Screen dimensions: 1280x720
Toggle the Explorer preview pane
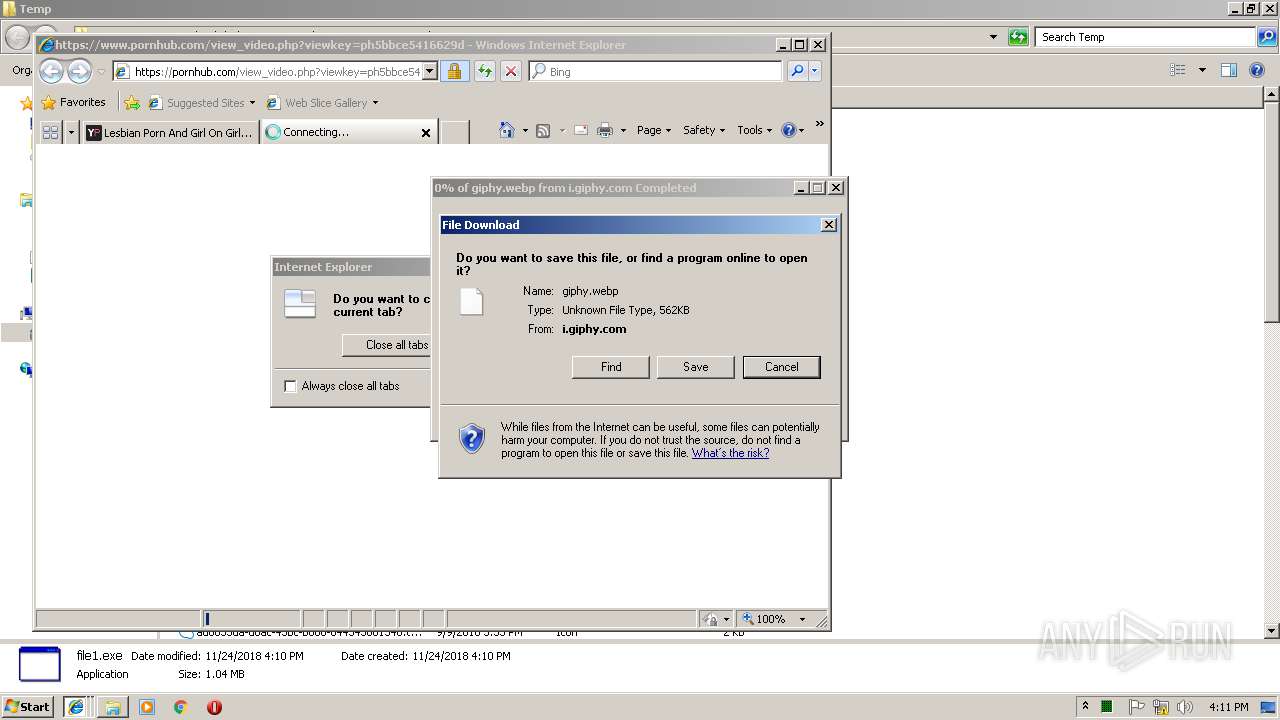[x=1229, y=70]
